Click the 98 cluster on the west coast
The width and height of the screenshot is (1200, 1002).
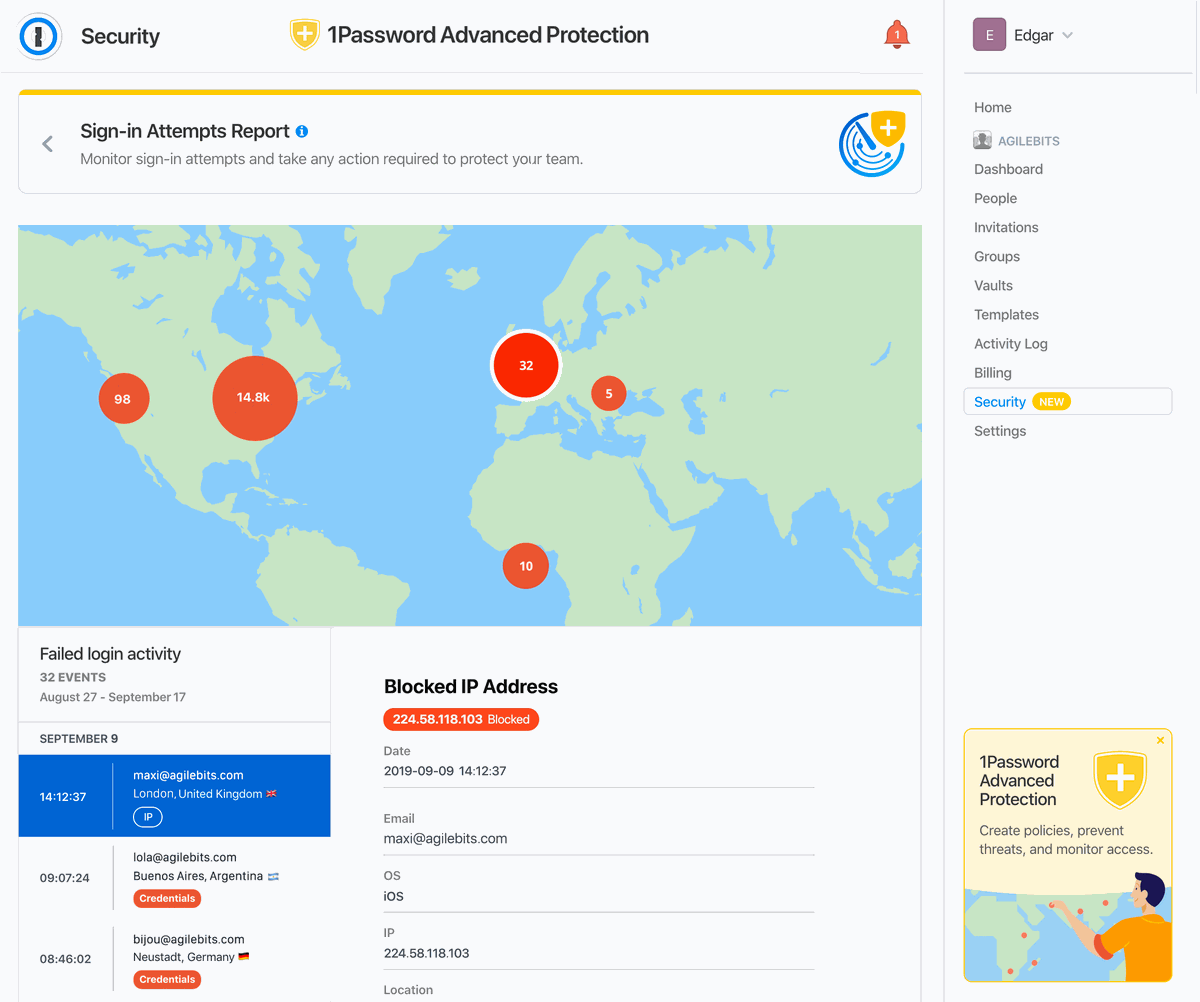tap(123, 399)
